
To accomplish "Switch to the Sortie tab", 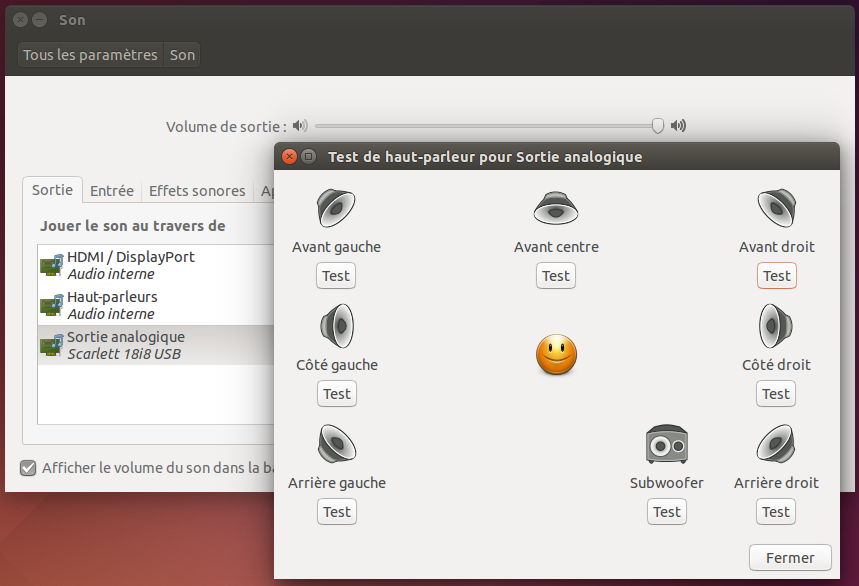I will (x=52, y=190).
